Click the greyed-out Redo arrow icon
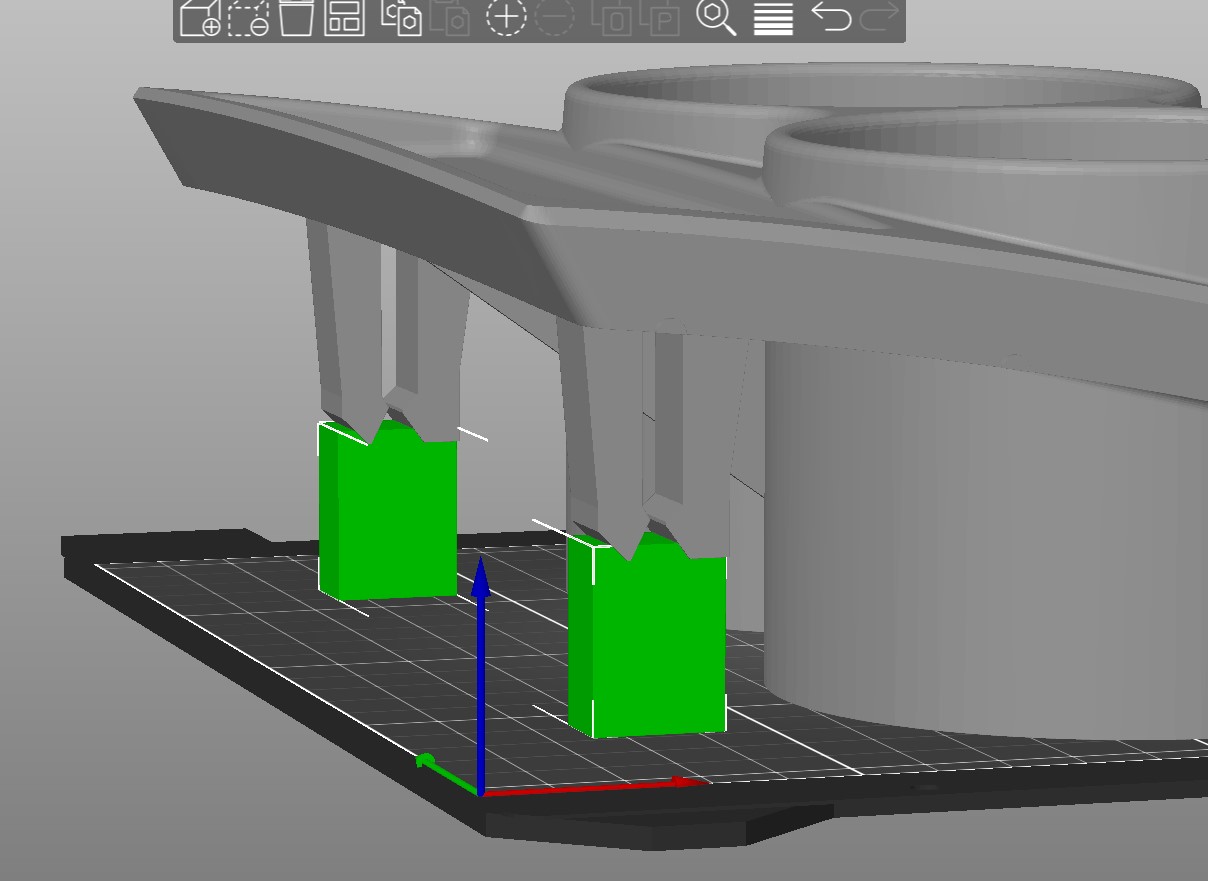The width and height of the screenshot is (1208, 881). (879, 17)
